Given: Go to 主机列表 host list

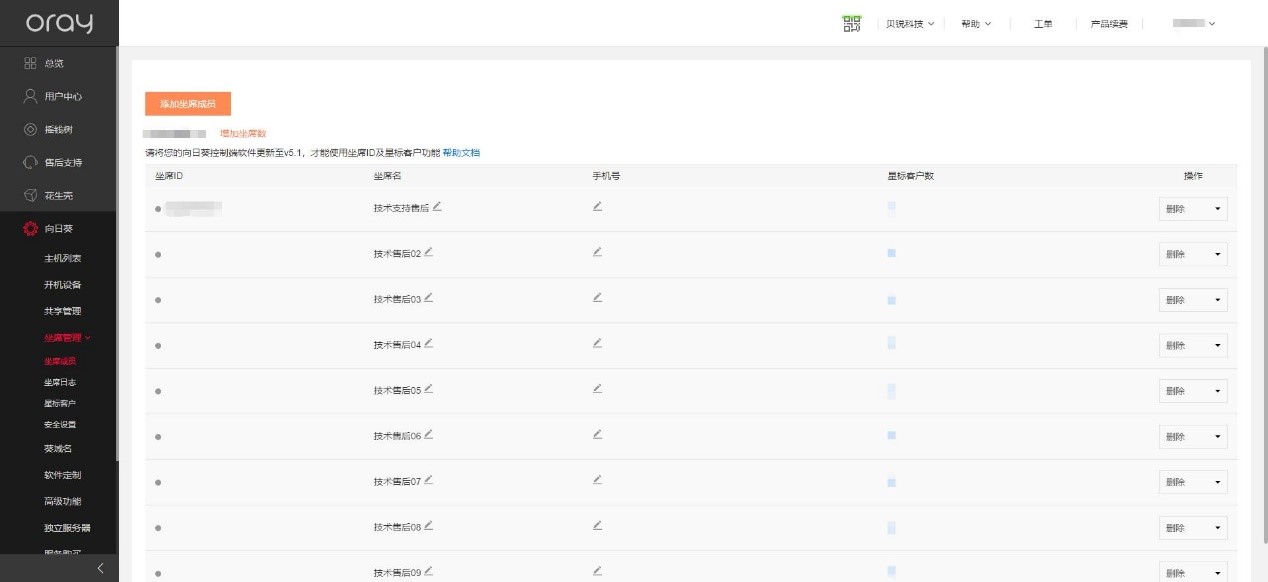Looking at the screenshot, I should click(x=62, y=259).
